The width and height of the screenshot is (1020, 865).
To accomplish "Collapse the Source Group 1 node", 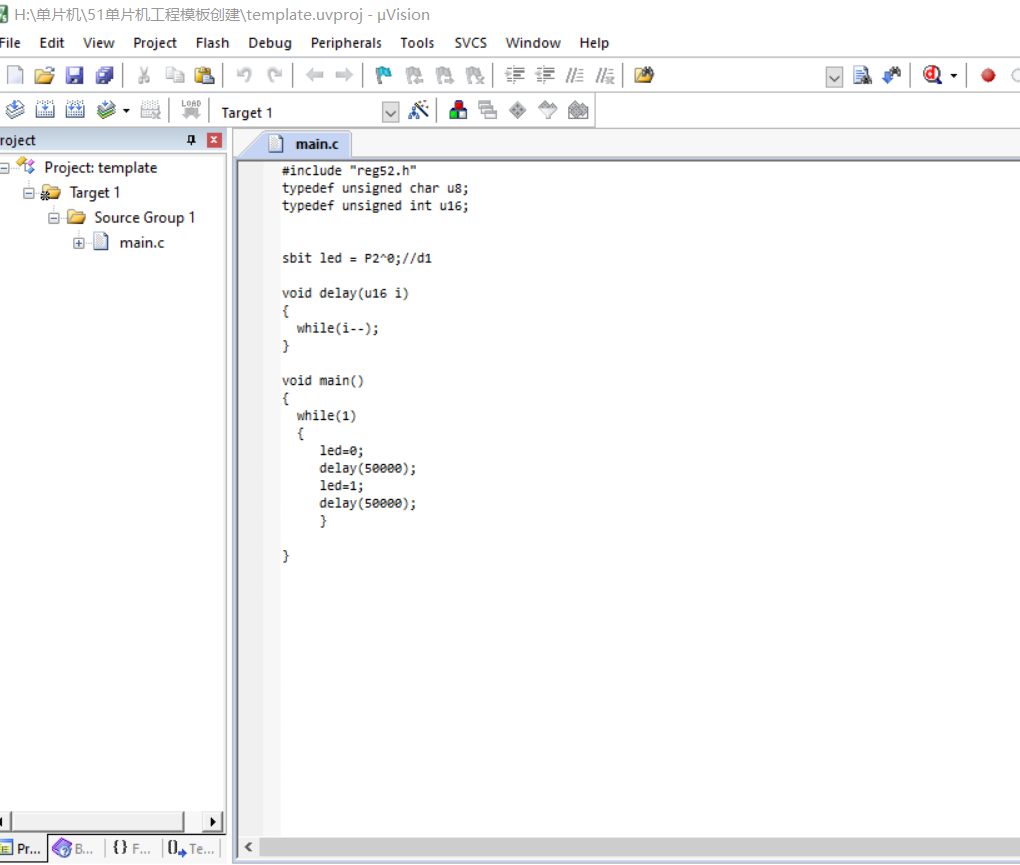I will pos(54,218).
